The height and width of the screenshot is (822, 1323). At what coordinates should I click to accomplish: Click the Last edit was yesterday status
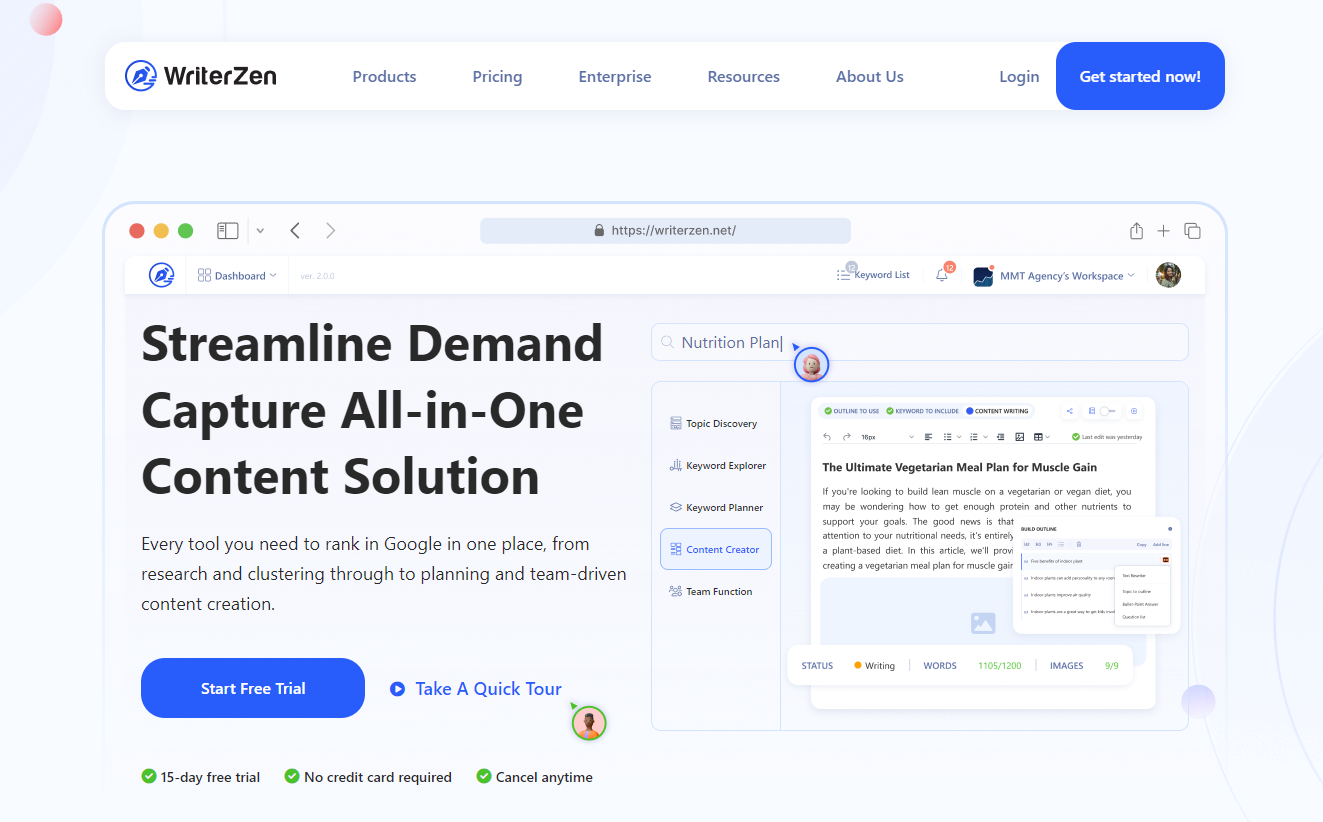(1107, 437)
